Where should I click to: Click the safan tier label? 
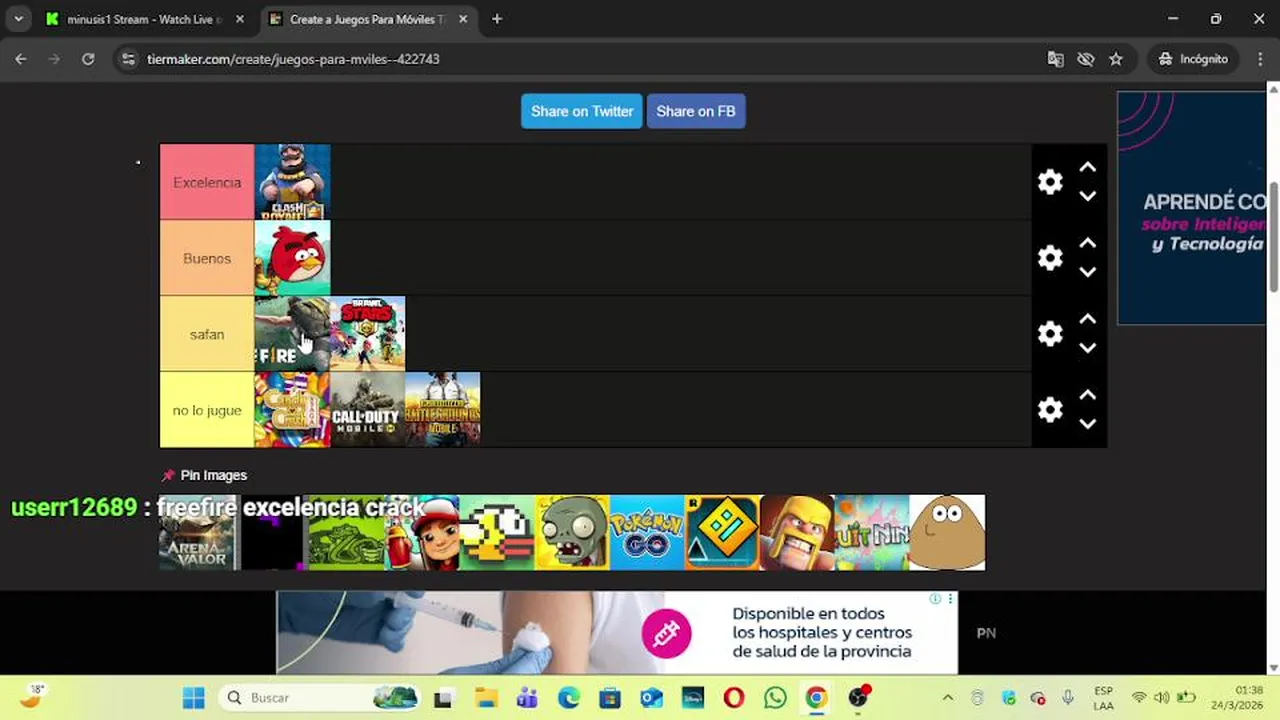(207, 334)
